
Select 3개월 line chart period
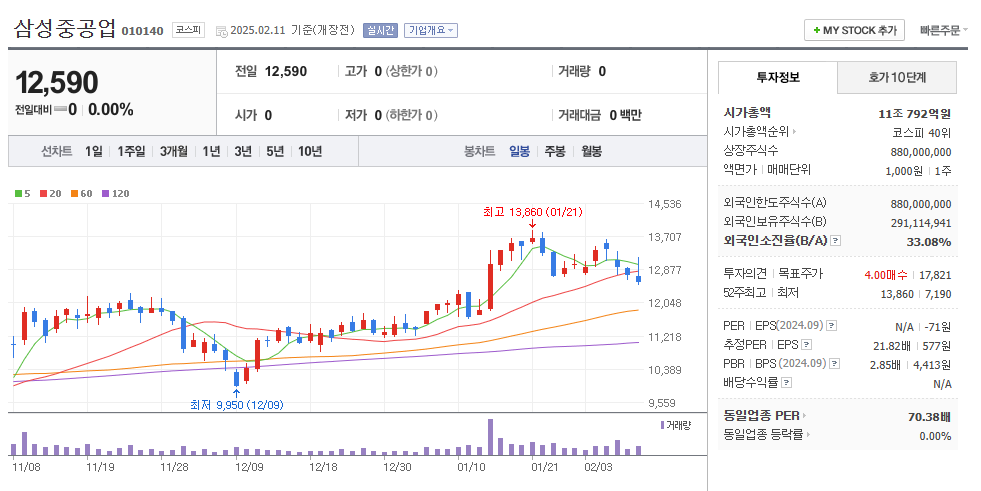point(173,151)
